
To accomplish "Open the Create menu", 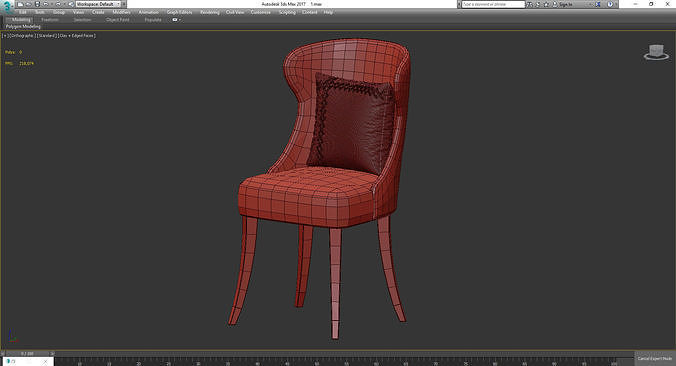I will tap(98, 13).
